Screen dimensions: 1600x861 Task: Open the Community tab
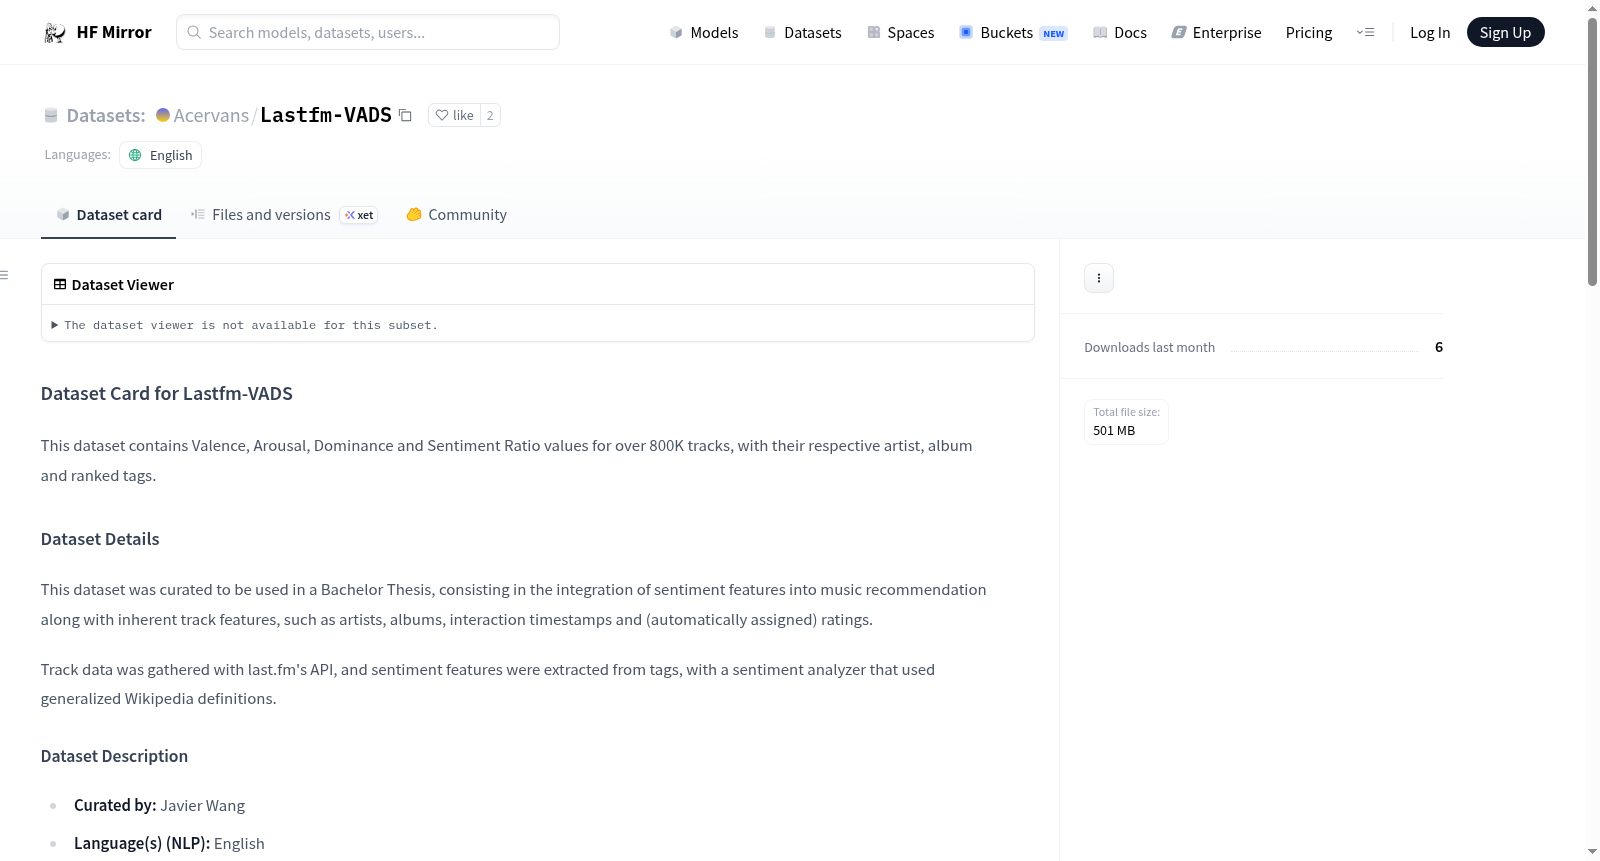456,215
